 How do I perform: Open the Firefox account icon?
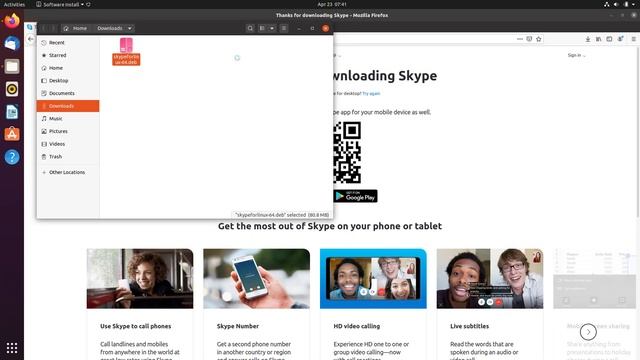coord(620,39)
